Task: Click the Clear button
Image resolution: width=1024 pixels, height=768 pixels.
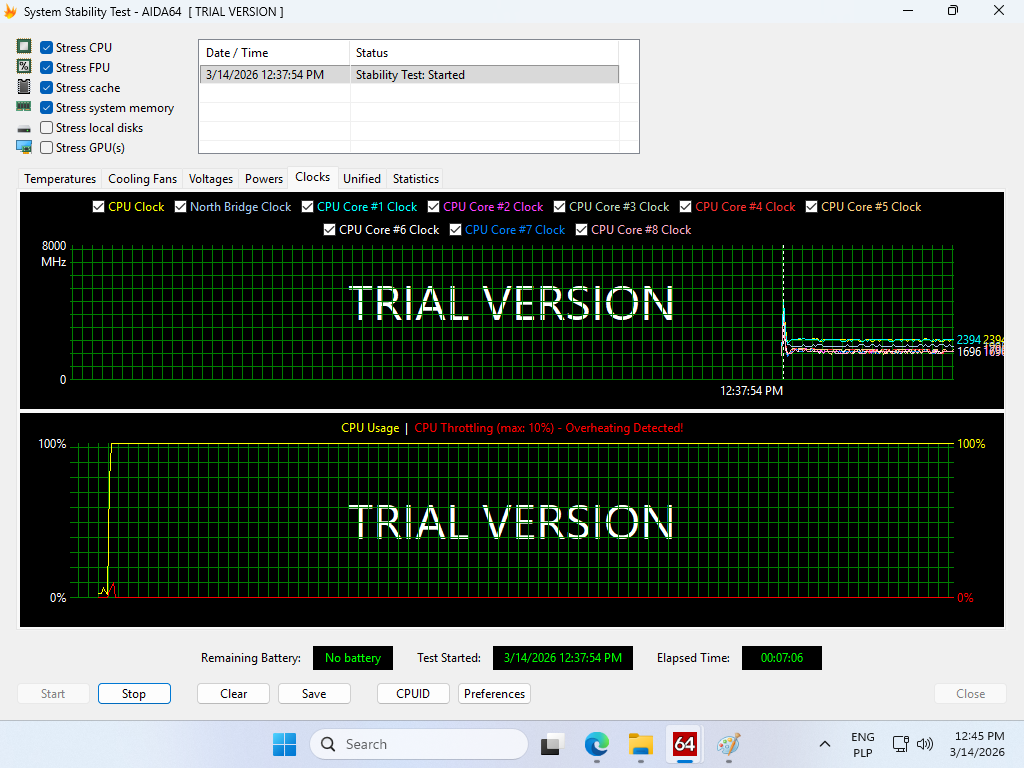Action: coord(233,694)
